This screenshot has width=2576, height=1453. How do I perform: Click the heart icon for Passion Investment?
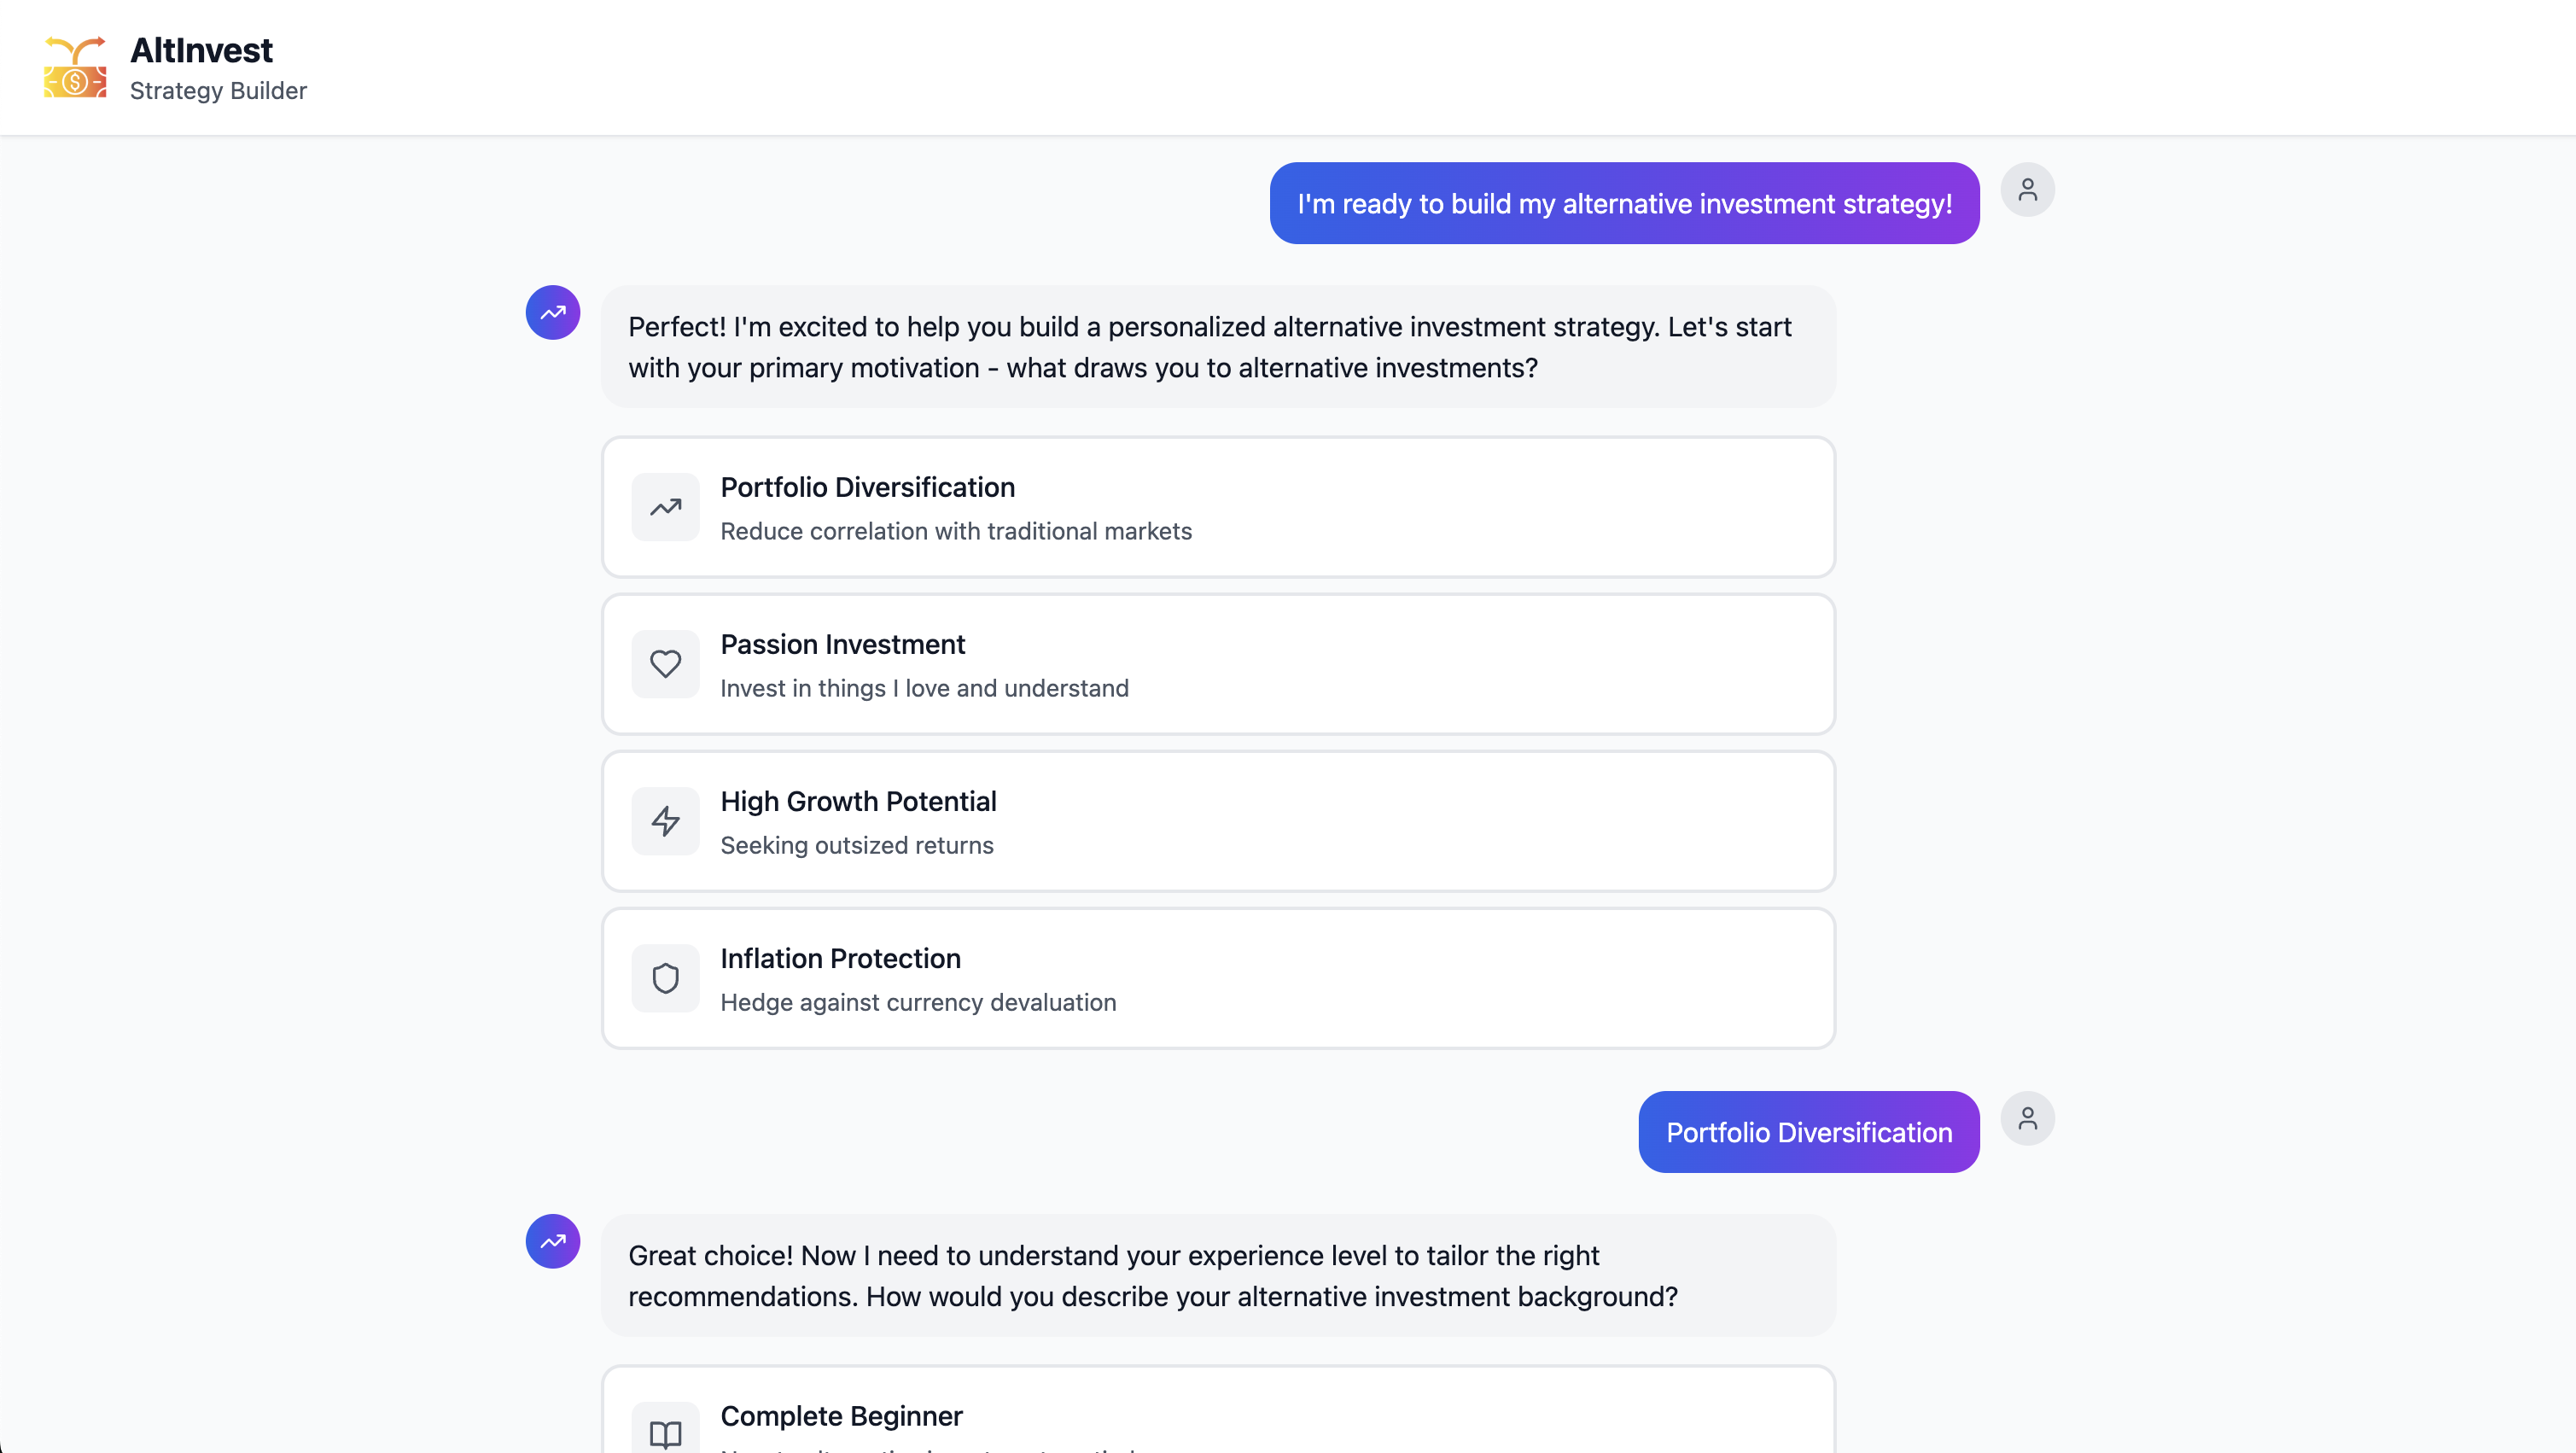pyautogui.click(x=665, y=664)
